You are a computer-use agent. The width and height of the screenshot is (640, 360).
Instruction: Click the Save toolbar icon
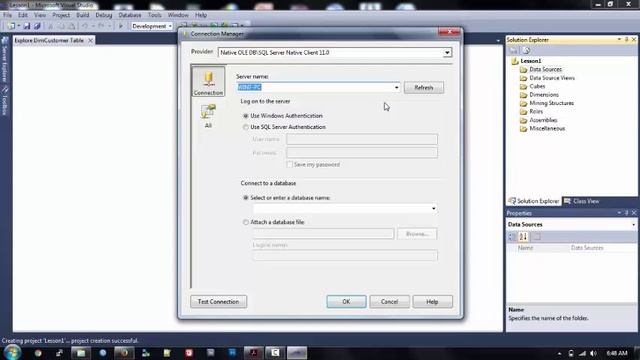click(x=27, y=26)
